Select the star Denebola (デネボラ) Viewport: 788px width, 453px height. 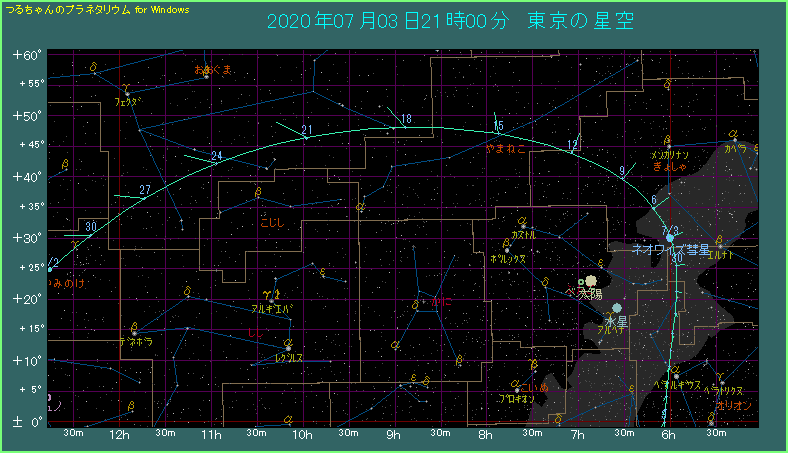pos(135,332)
